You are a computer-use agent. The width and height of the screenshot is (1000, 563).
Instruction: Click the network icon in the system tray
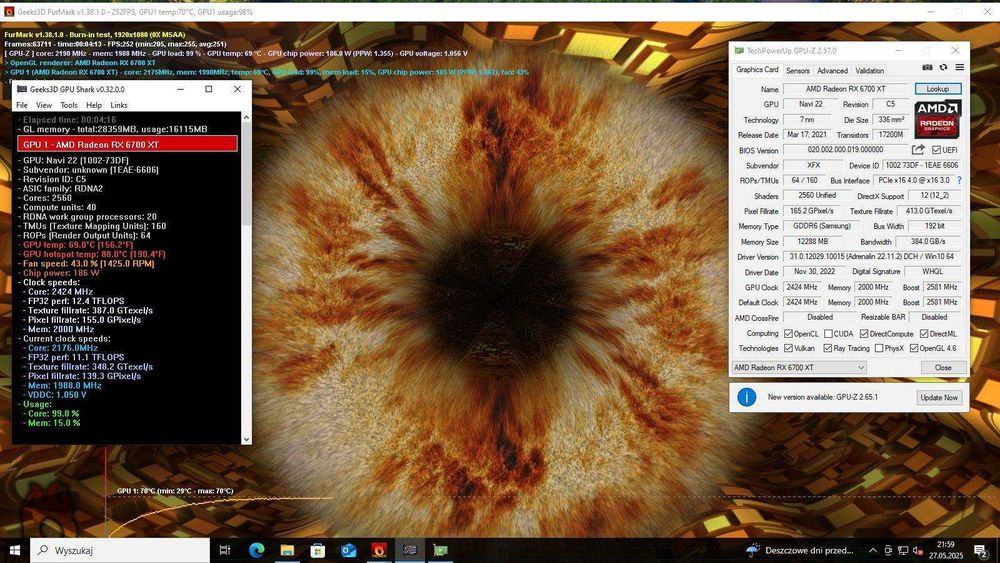(903, 550)
